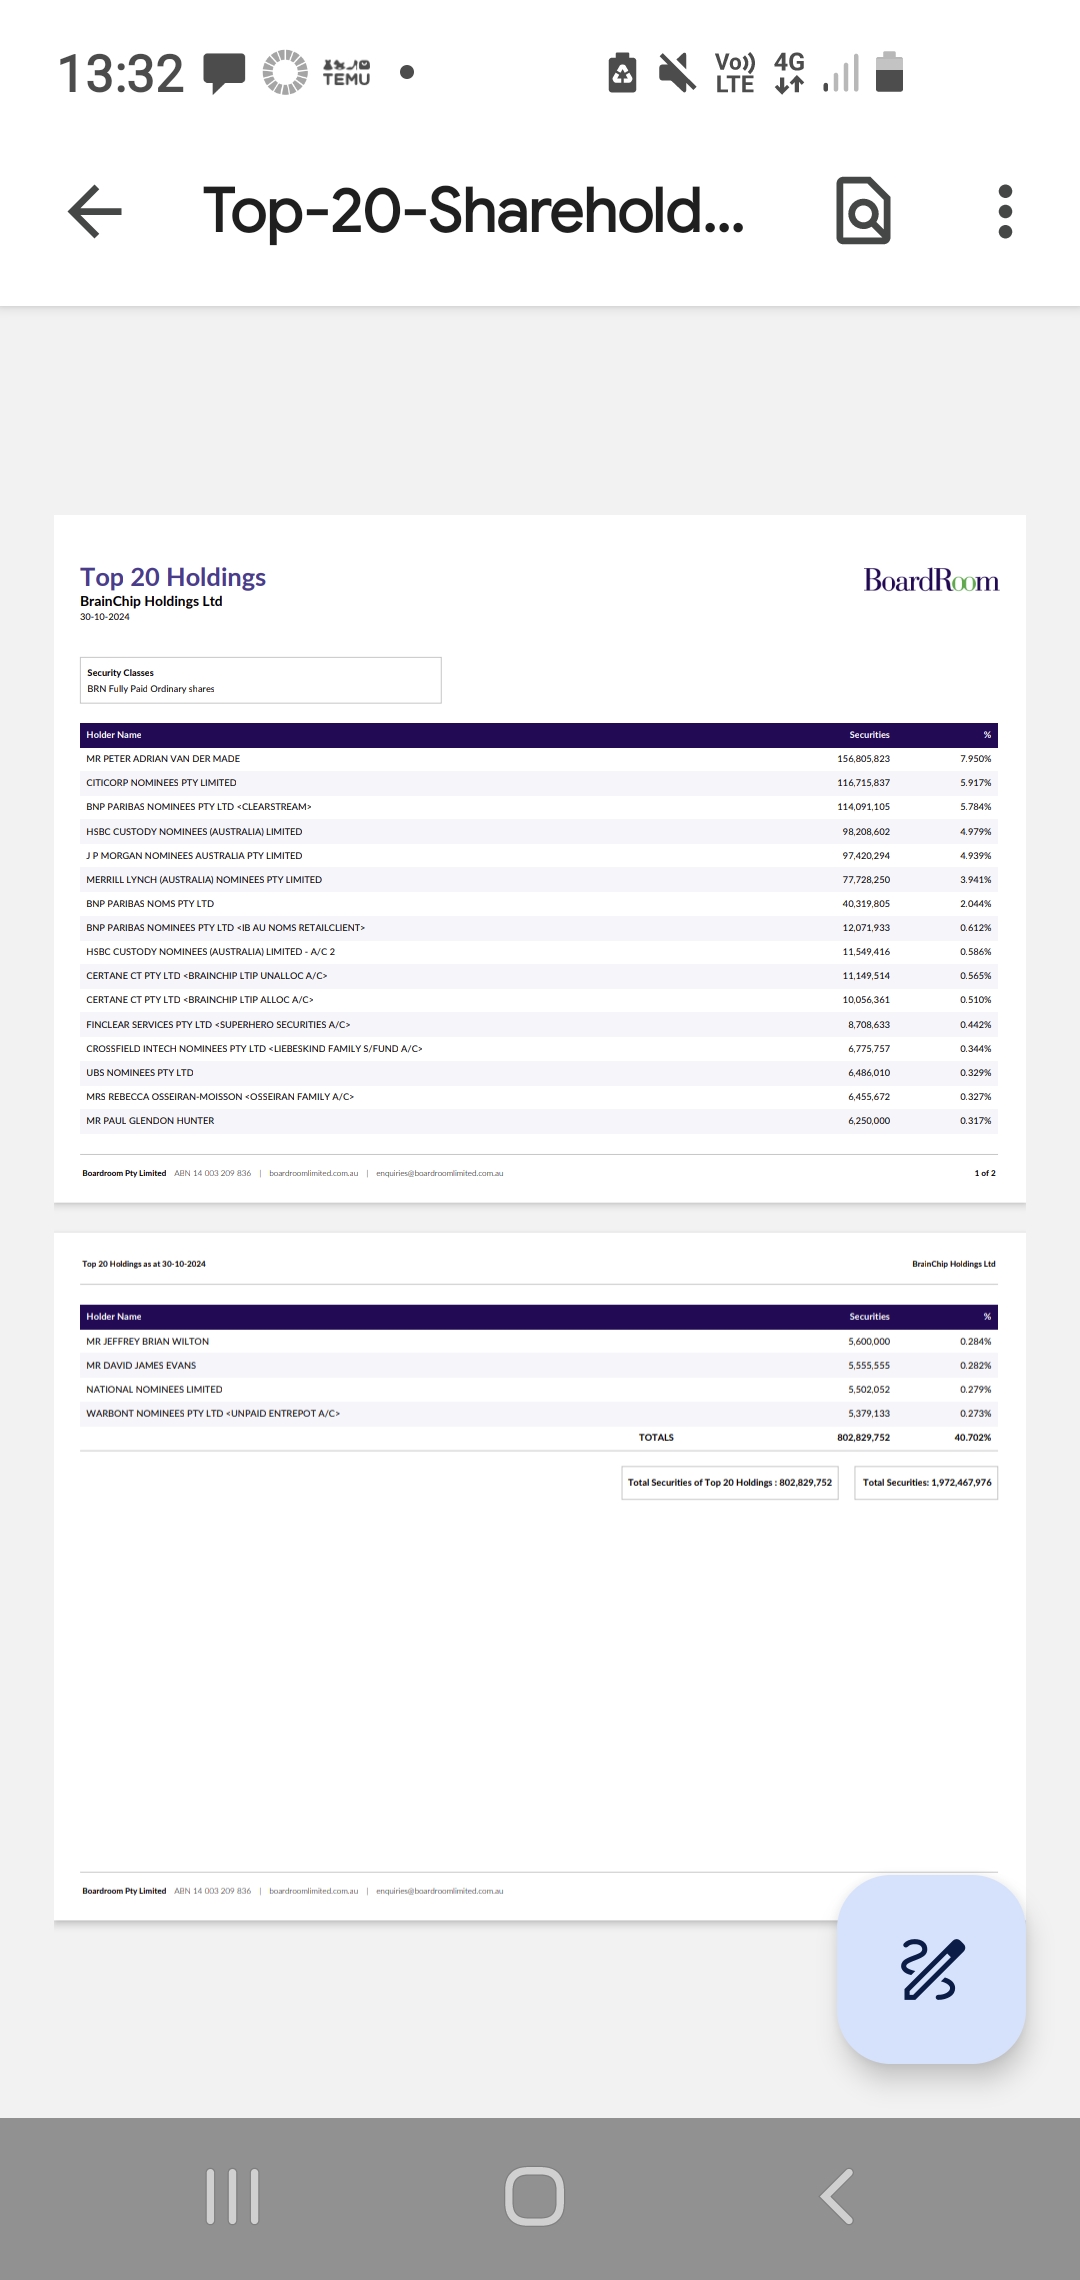This screenshot has height=2280, width=1080.
Task: Tap BrainChip Holdings Ltd under the heading
Action: 151,601
